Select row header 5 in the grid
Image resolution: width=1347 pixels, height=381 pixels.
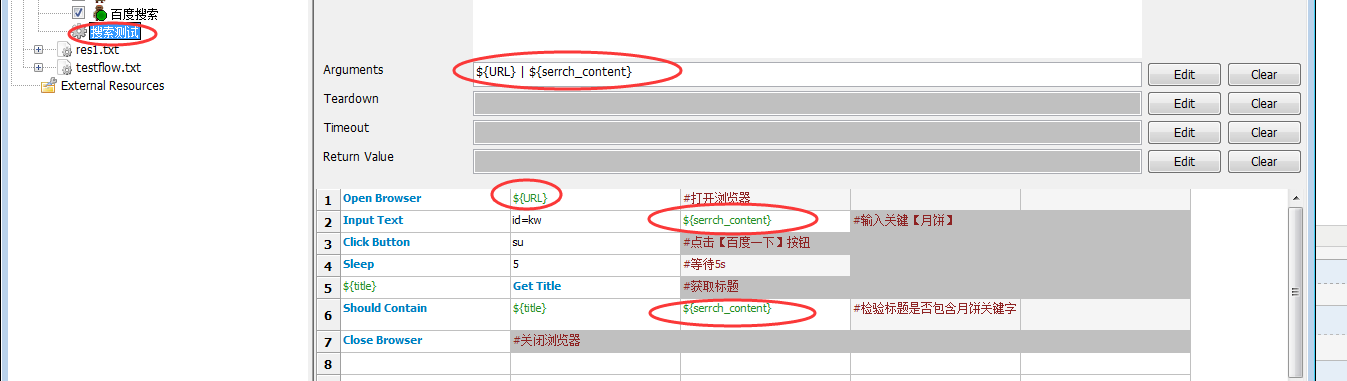click(328, 288)
